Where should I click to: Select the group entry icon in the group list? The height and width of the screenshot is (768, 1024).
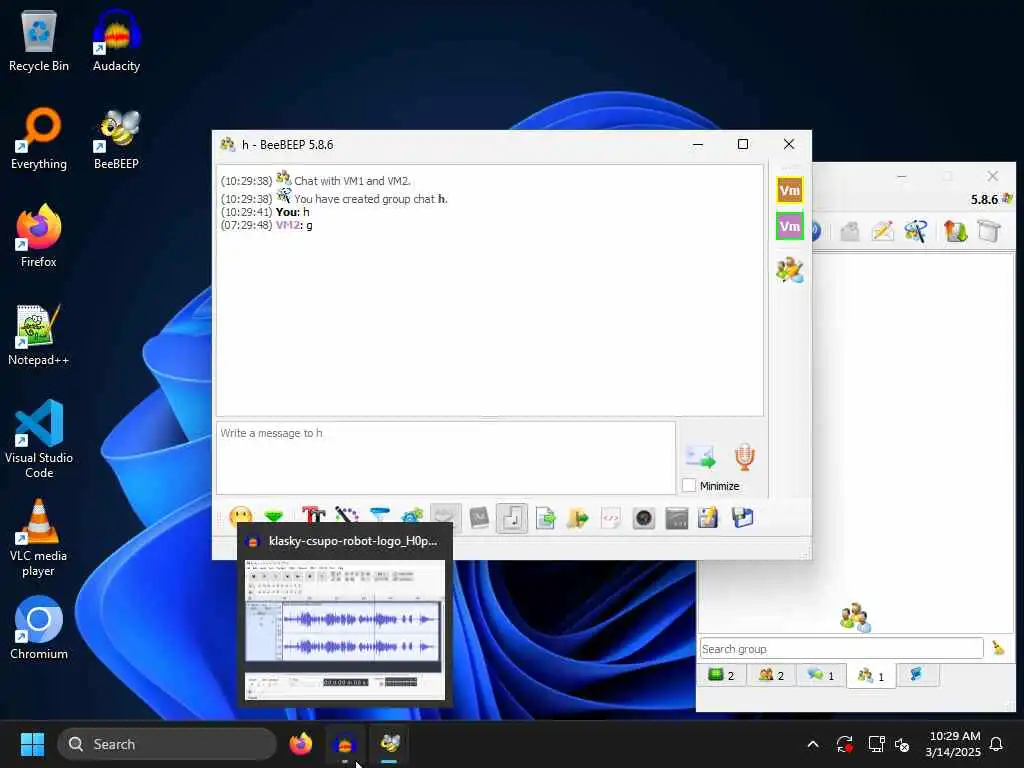[855, 617]
